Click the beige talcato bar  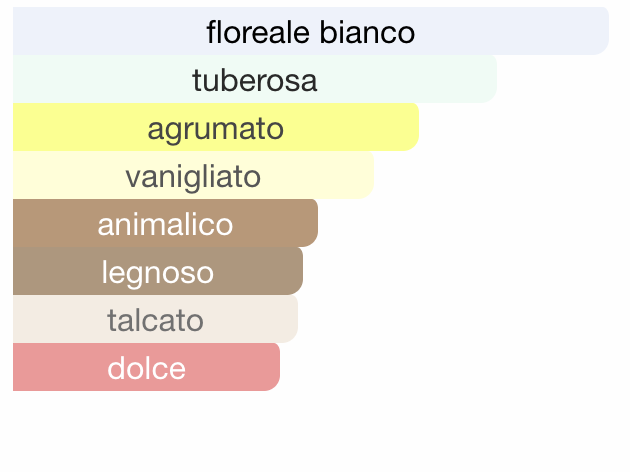155,319
